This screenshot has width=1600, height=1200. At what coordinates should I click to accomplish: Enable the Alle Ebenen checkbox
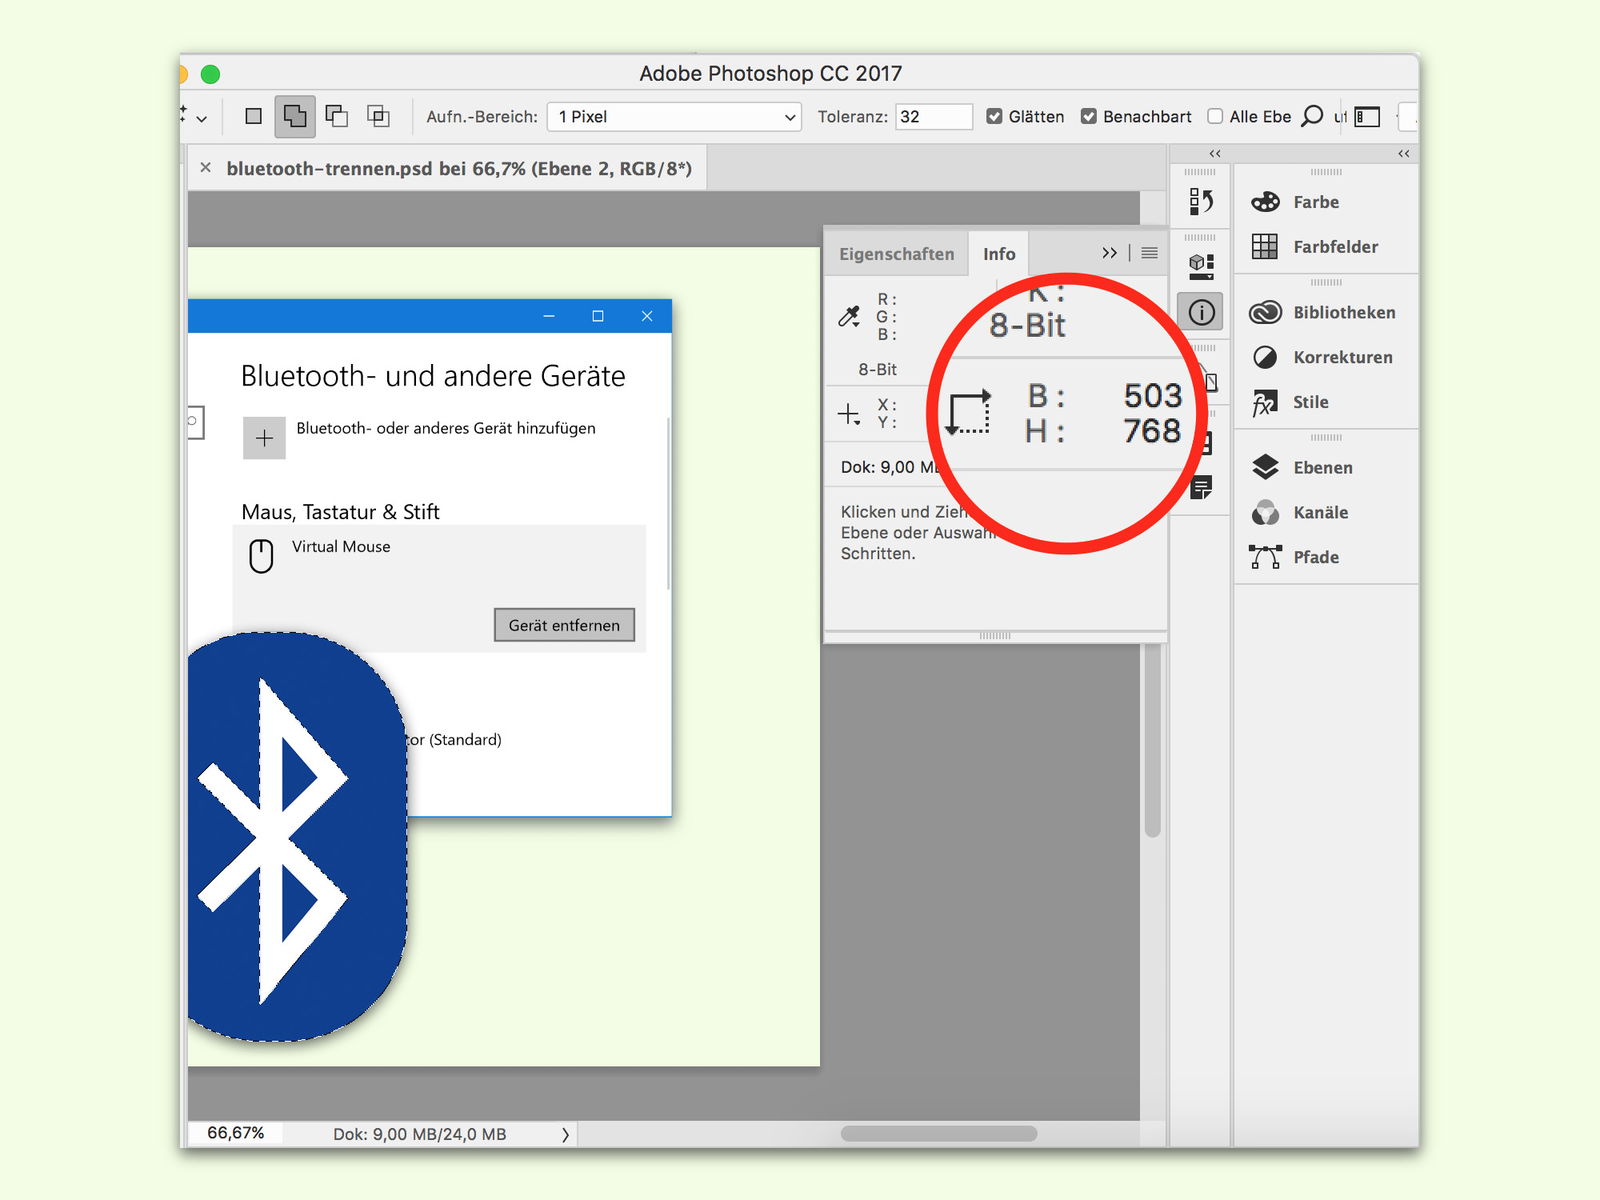click(x=1215, y=116)
